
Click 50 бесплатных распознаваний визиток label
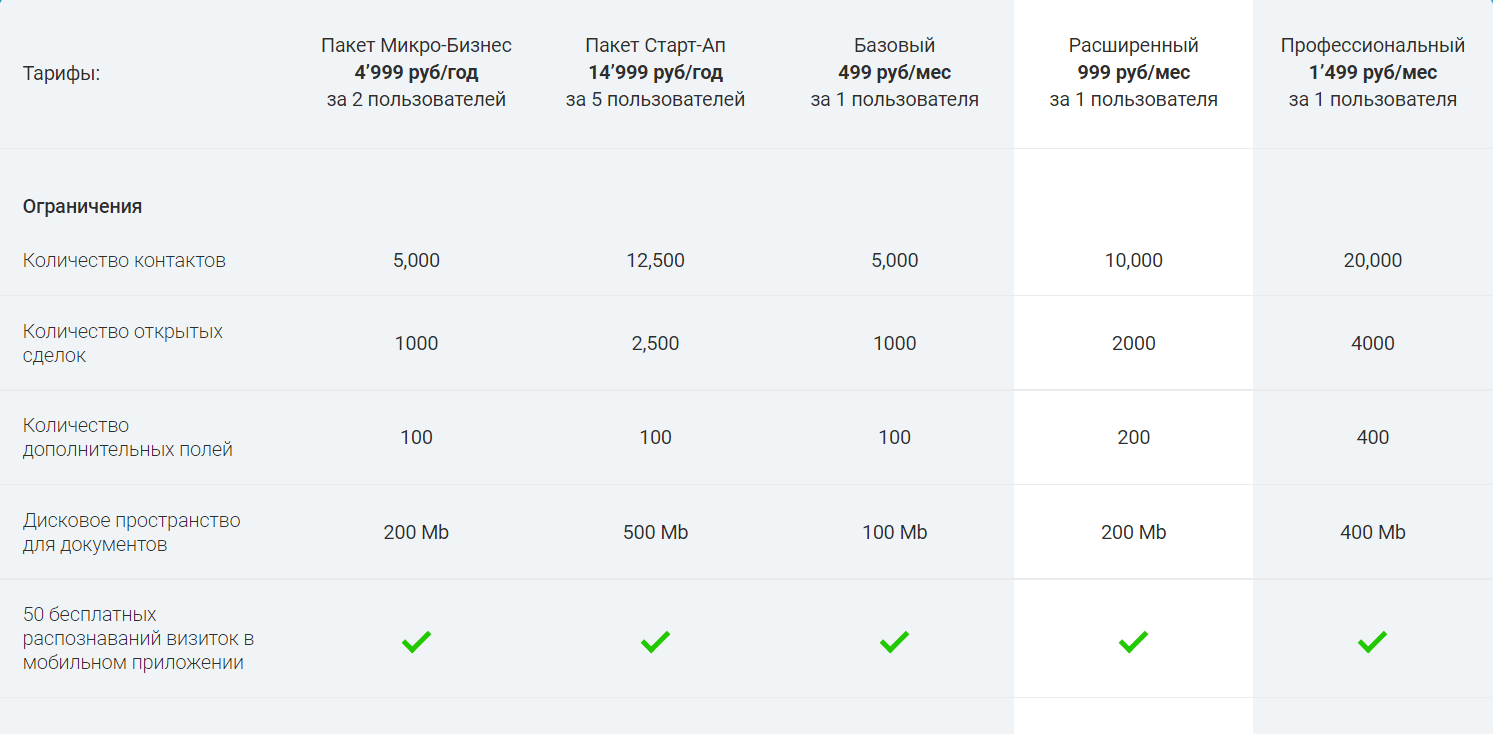pos(138,638)
